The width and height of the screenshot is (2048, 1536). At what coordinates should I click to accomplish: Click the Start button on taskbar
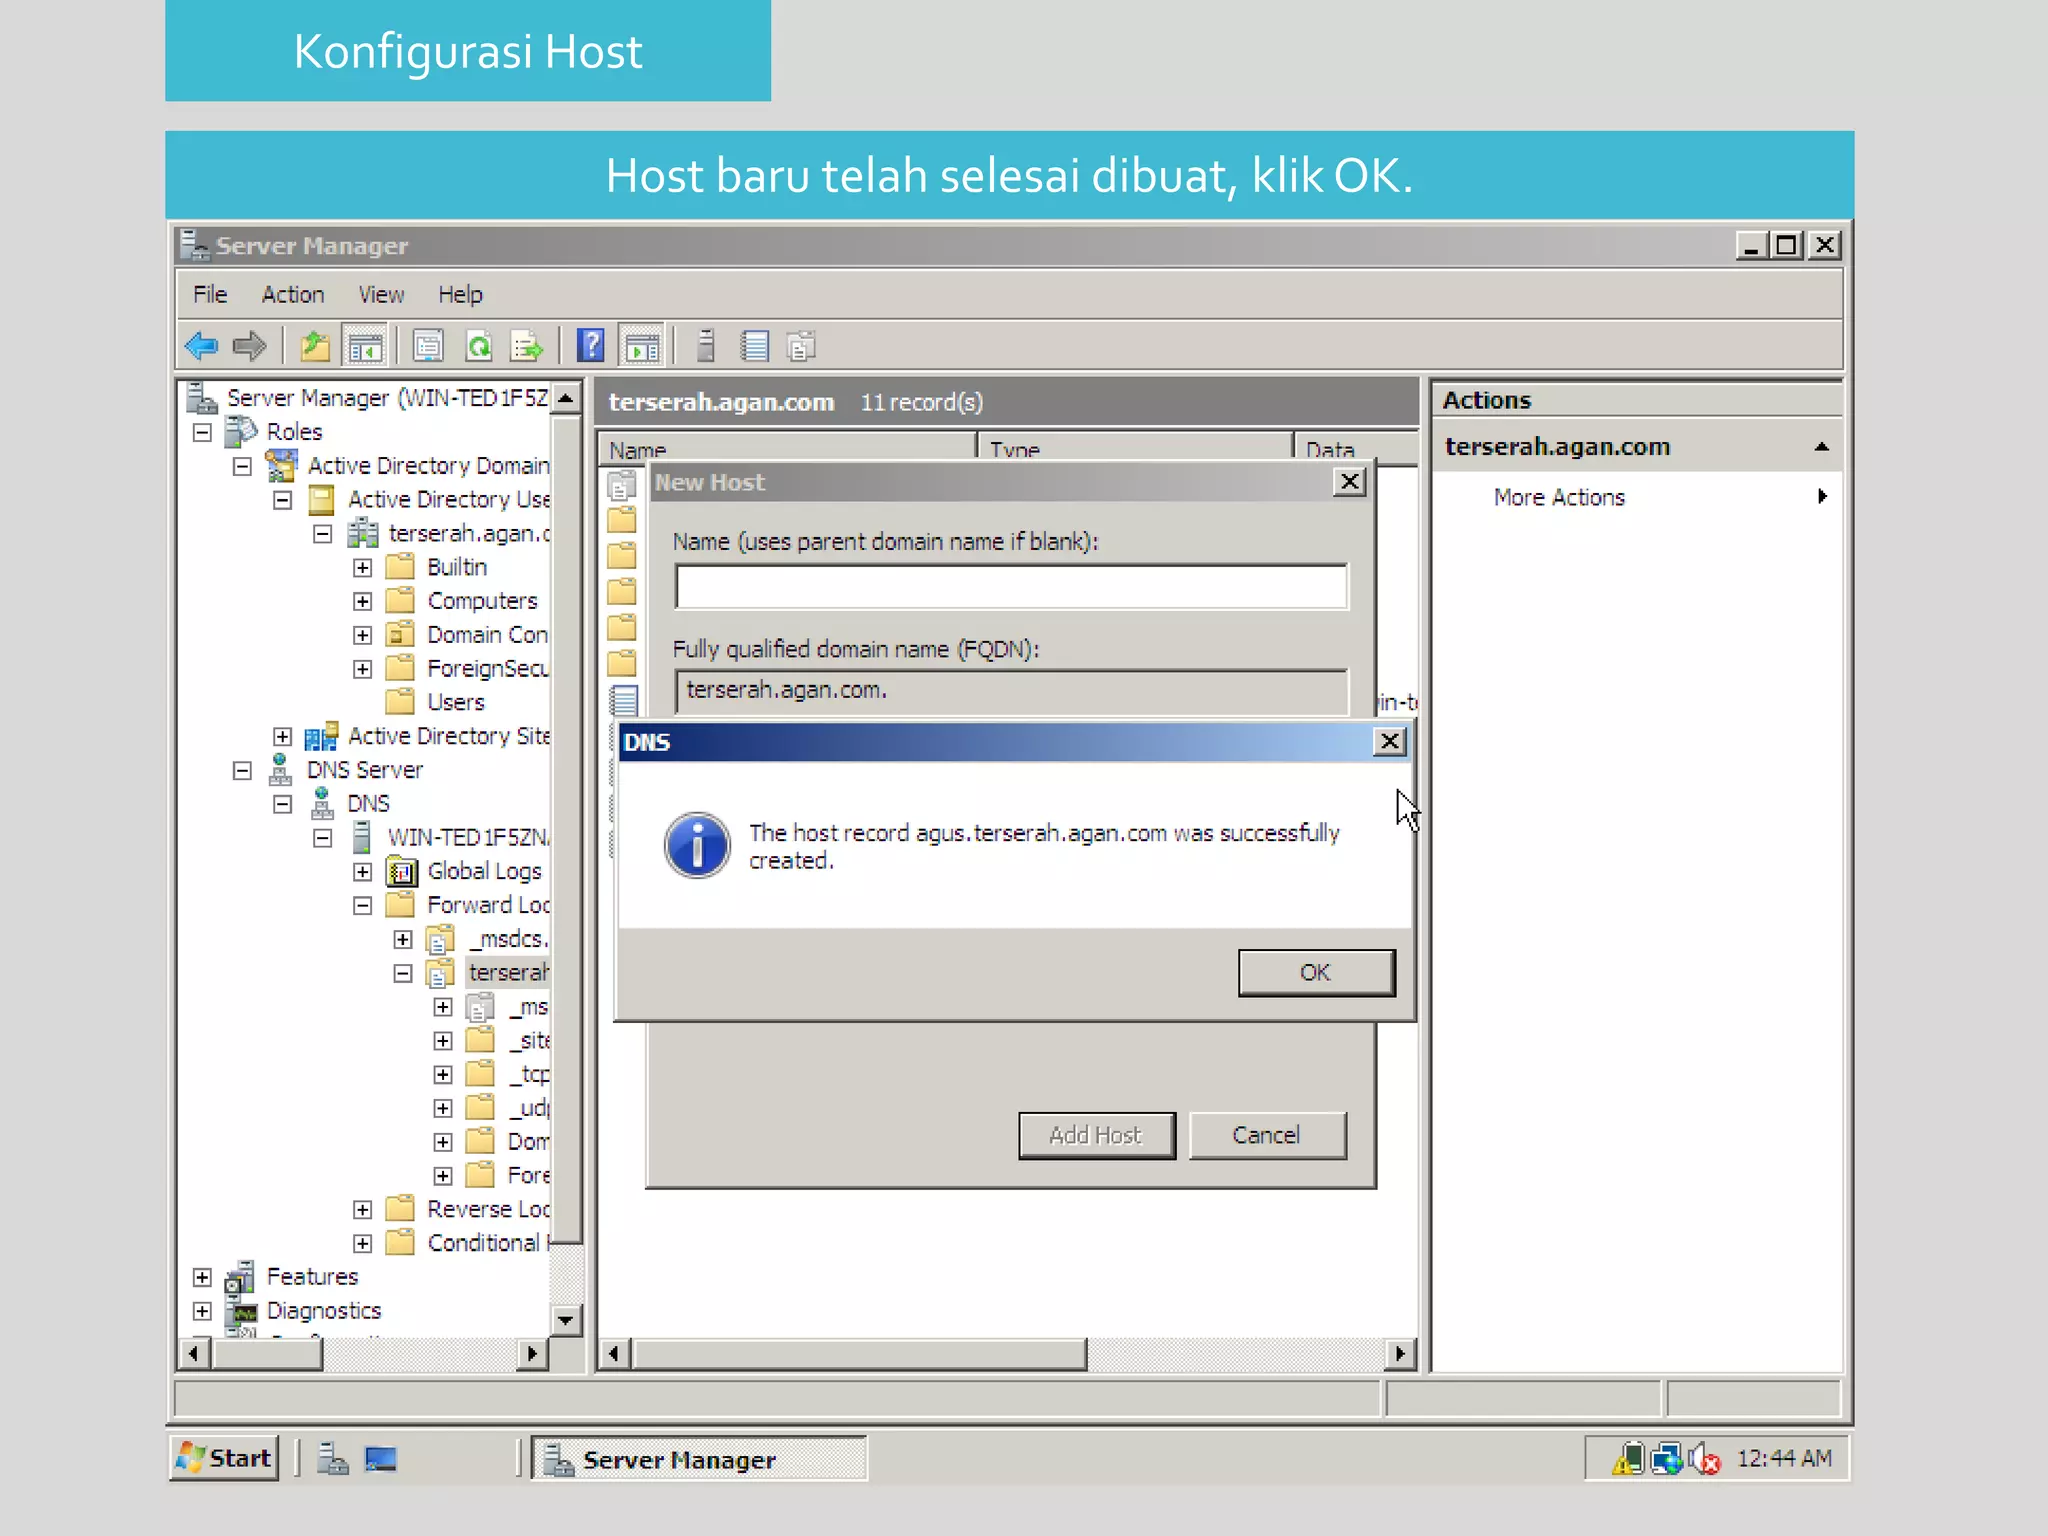tap(225, 1458)
